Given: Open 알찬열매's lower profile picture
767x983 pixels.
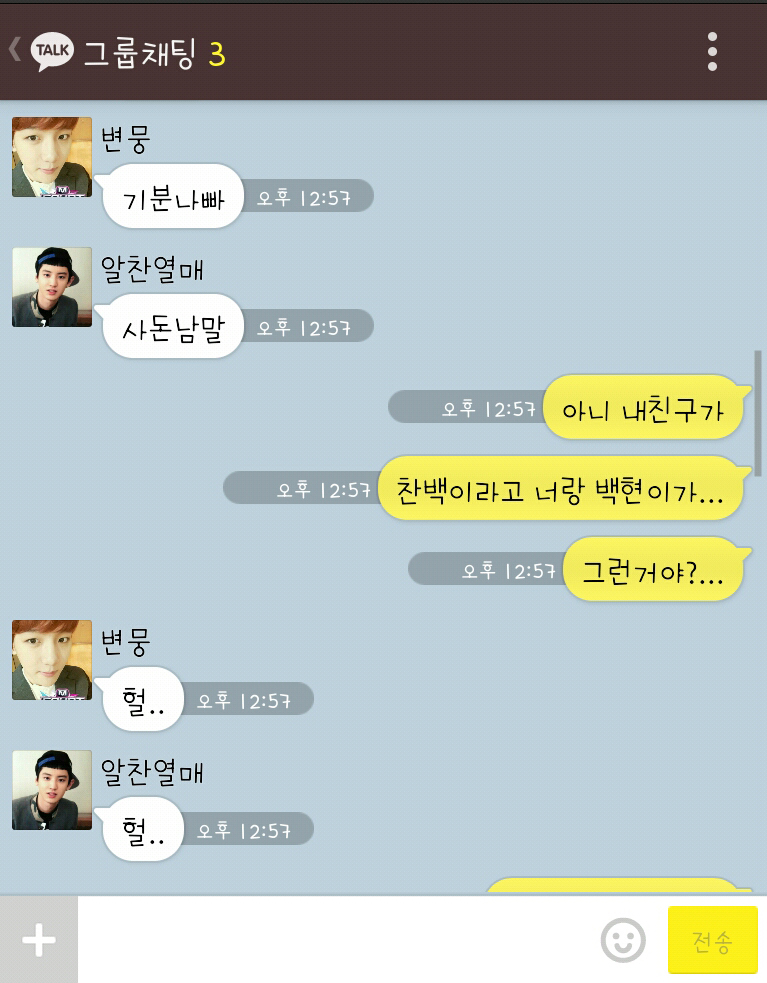Looking at the screenshot, I should point(52,790).
